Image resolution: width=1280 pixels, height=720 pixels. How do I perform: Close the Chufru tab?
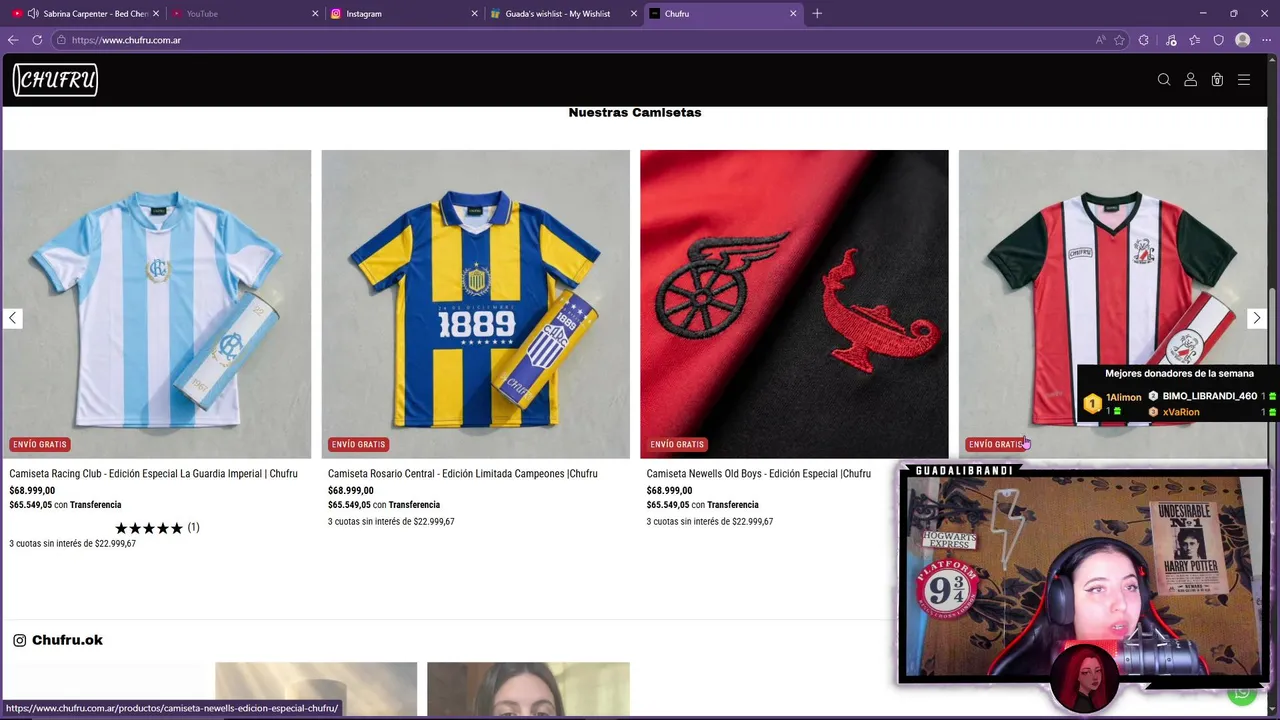(x=793, y=13)
